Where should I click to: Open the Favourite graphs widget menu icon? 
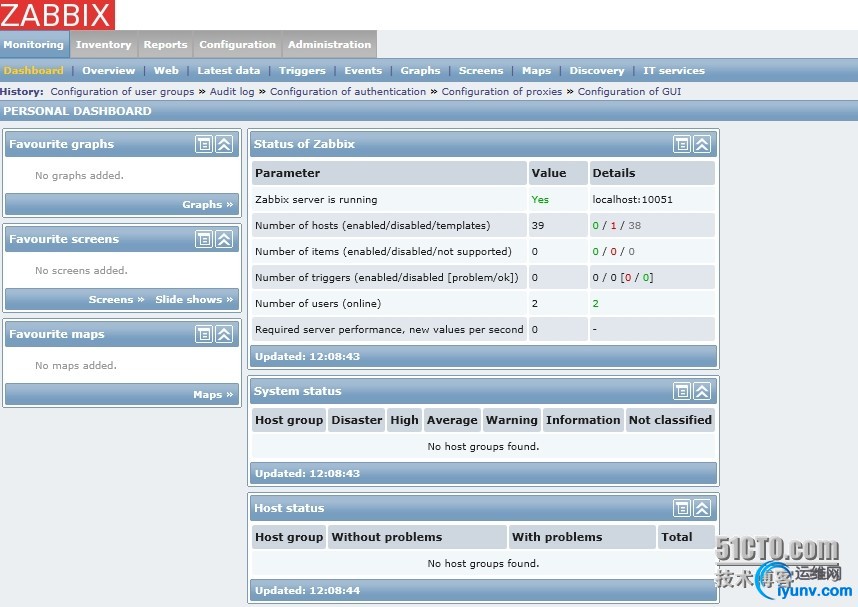[x=204, y=144]
